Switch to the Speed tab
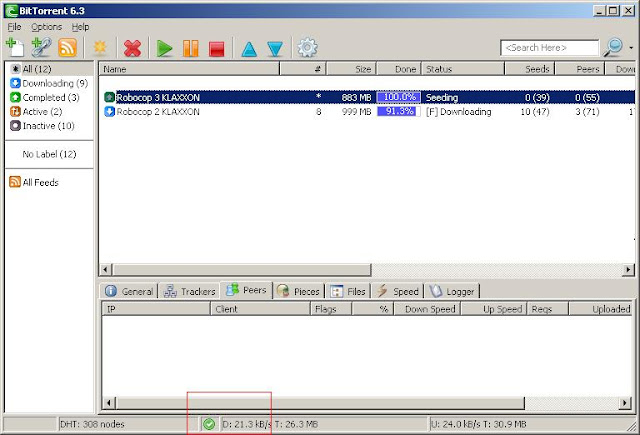The image size is (640, 435). tap(398, 291)
